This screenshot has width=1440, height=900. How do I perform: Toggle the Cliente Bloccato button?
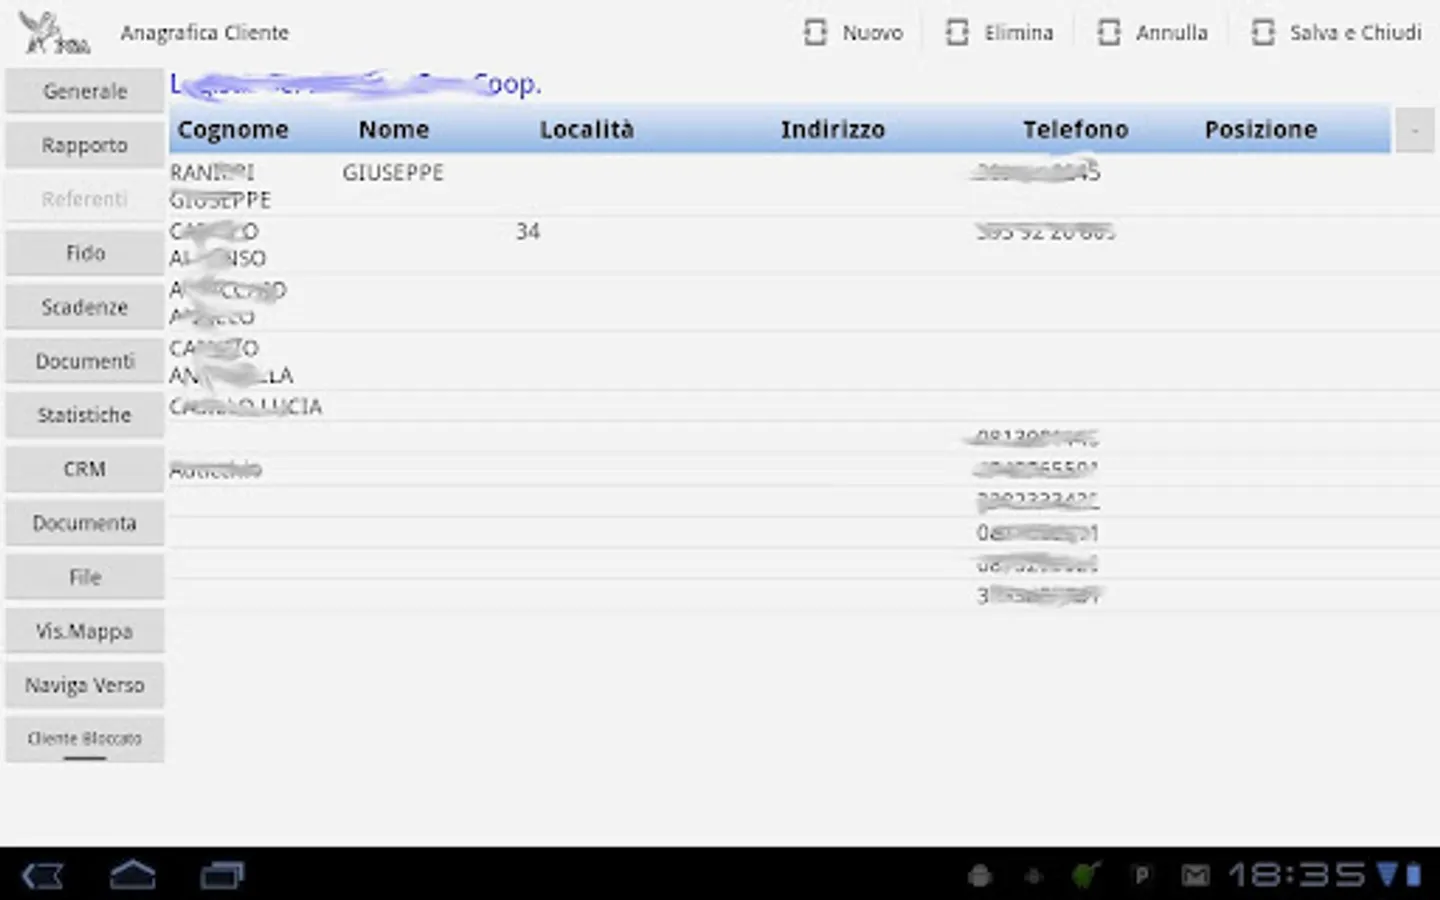[x=85, y=739]
